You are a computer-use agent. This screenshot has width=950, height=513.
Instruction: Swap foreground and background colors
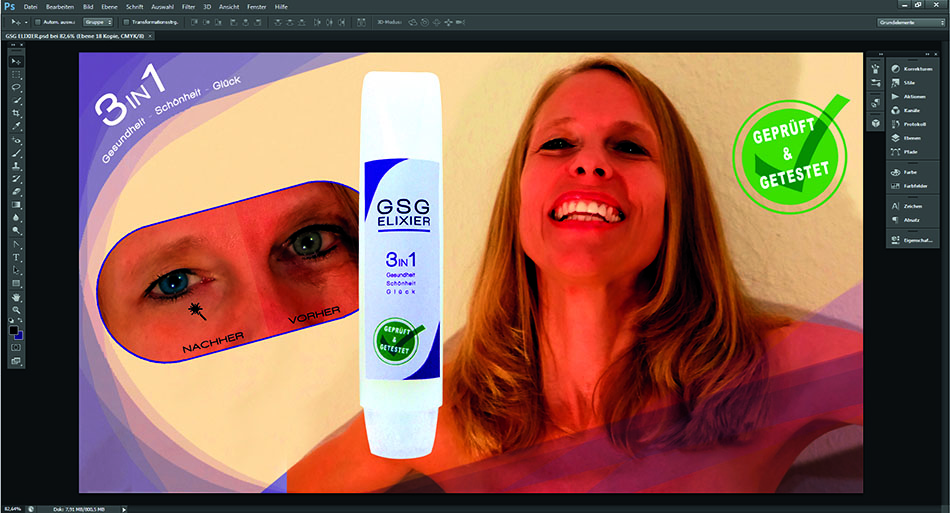(x=19, y=321)
